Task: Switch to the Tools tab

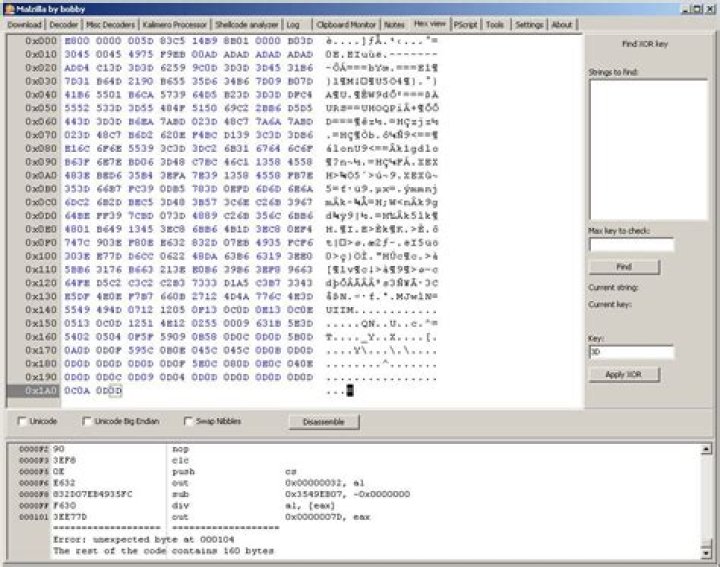Action: pyautogui.click(x=495, y=25)
